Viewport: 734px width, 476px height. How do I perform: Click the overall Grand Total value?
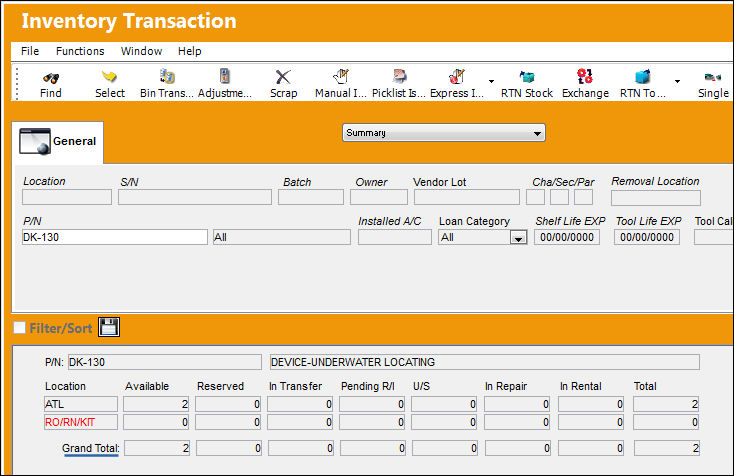point(667,448)
